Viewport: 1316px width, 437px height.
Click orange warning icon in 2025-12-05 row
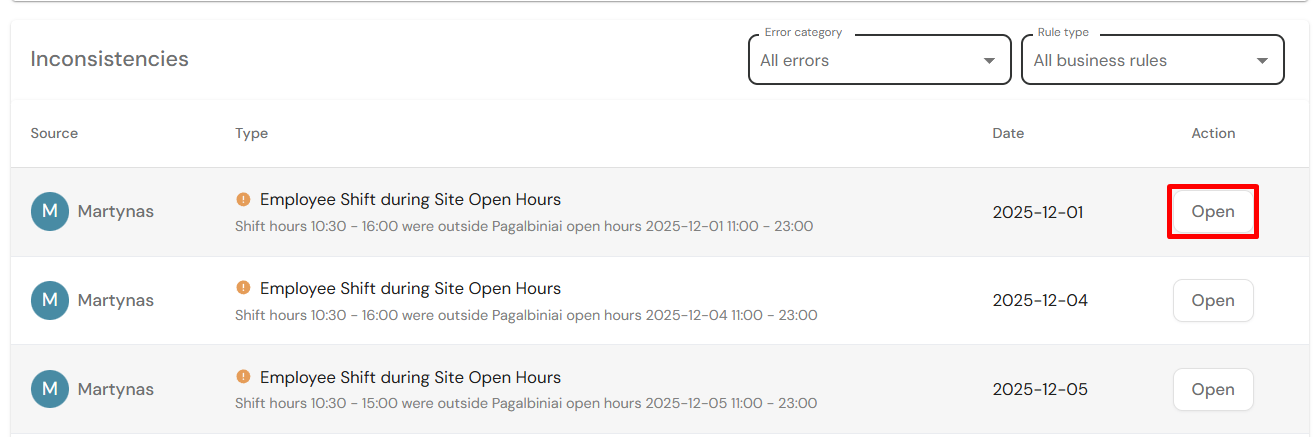coord(243,377)
